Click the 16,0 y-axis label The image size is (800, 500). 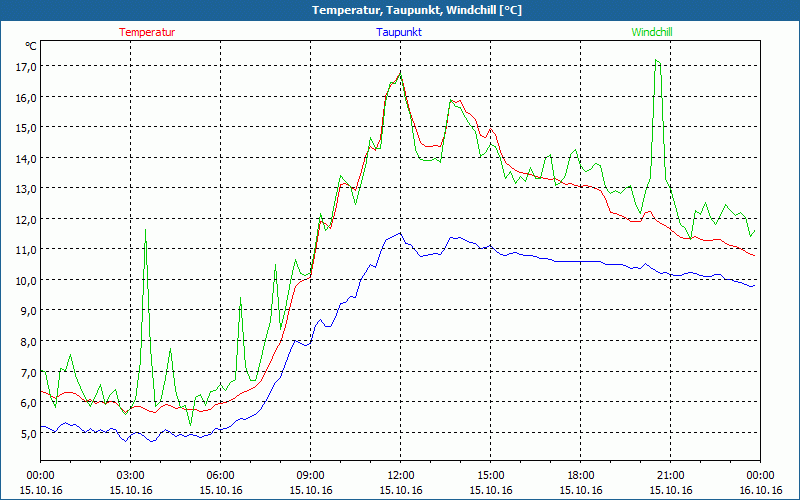[26, 97]
